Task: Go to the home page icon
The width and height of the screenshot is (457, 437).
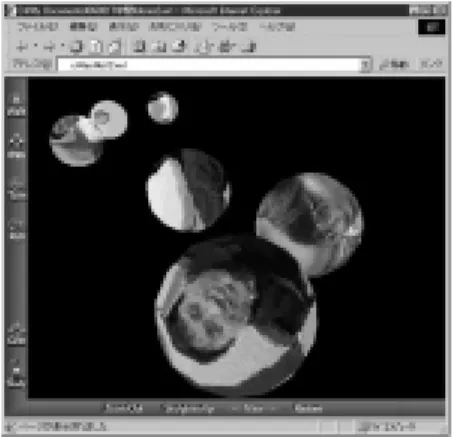Action: [115, 46]
